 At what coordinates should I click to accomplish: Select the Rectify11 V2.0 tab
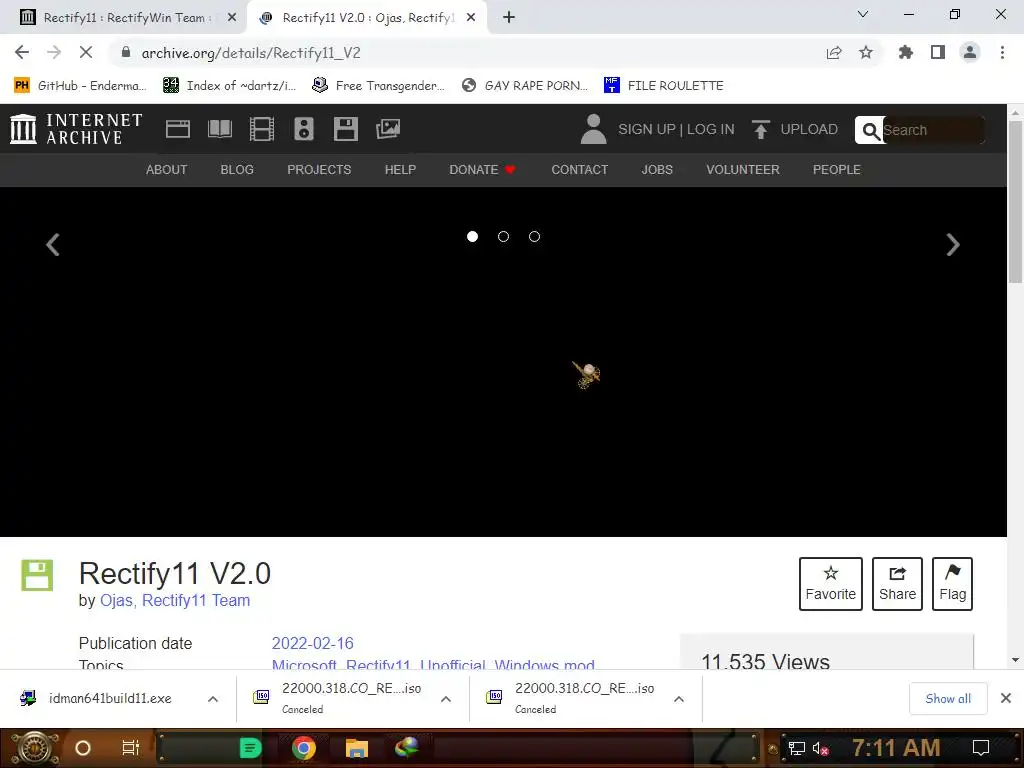tap(367, 18)
